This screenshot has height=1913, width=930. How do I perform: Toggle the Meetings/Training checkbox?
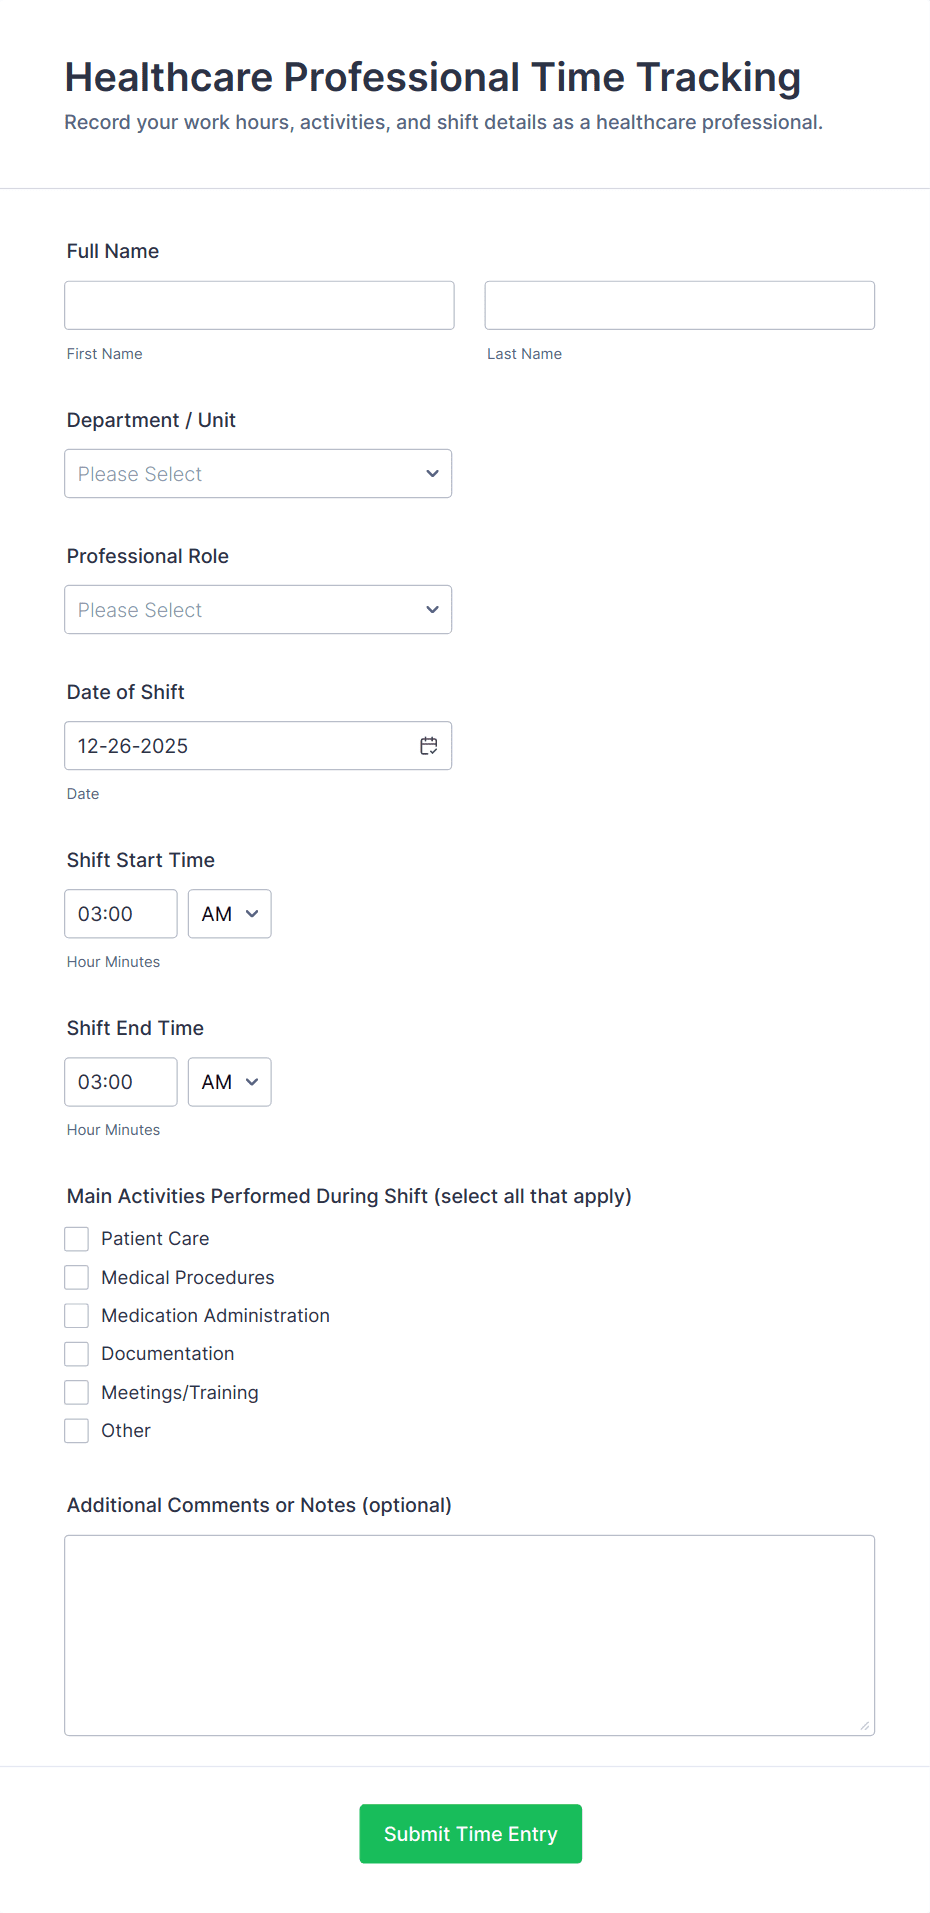click(76, 1392)
